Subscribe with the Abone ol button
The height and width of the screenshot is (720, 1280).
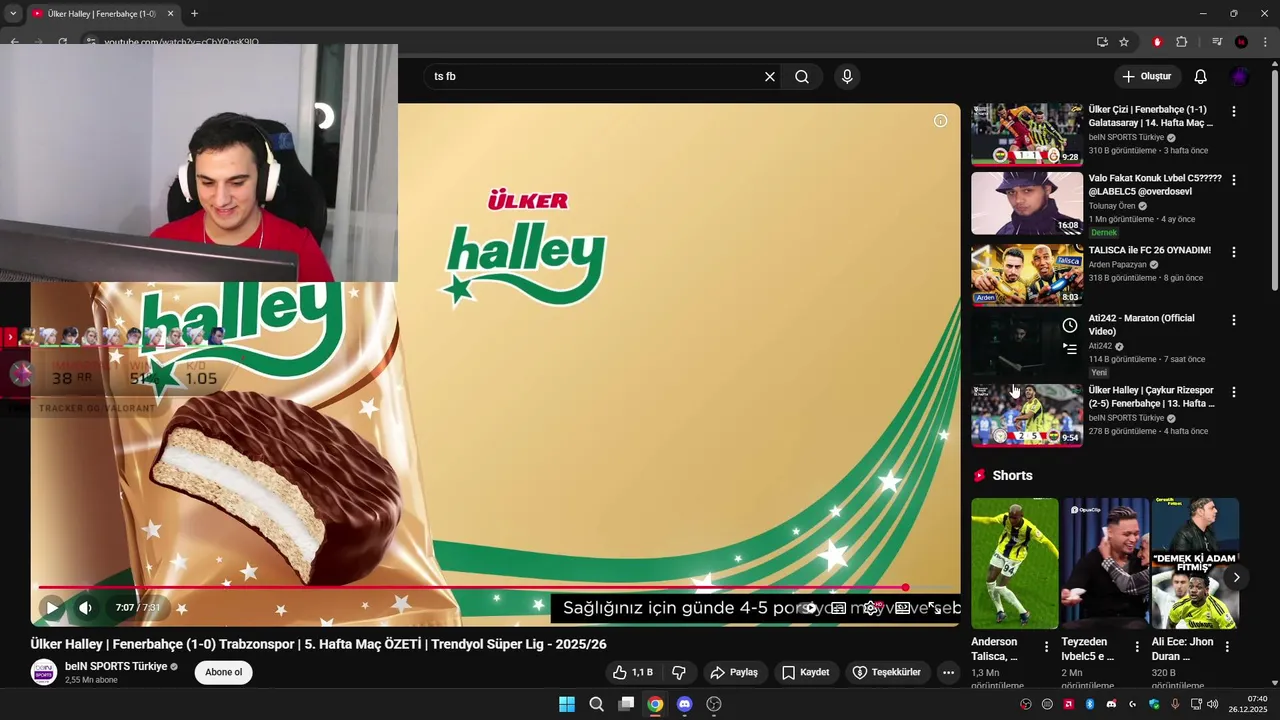[223, 672]
